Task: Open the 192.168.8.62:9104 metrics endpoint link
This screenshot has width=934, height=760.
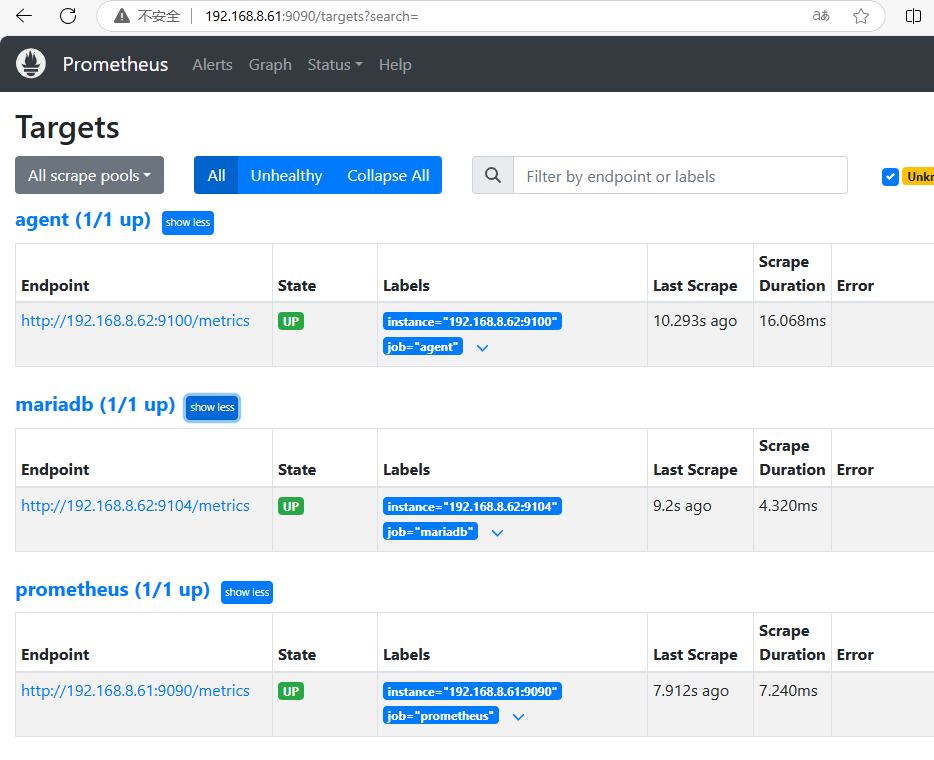Action: (x=135, y=506)
